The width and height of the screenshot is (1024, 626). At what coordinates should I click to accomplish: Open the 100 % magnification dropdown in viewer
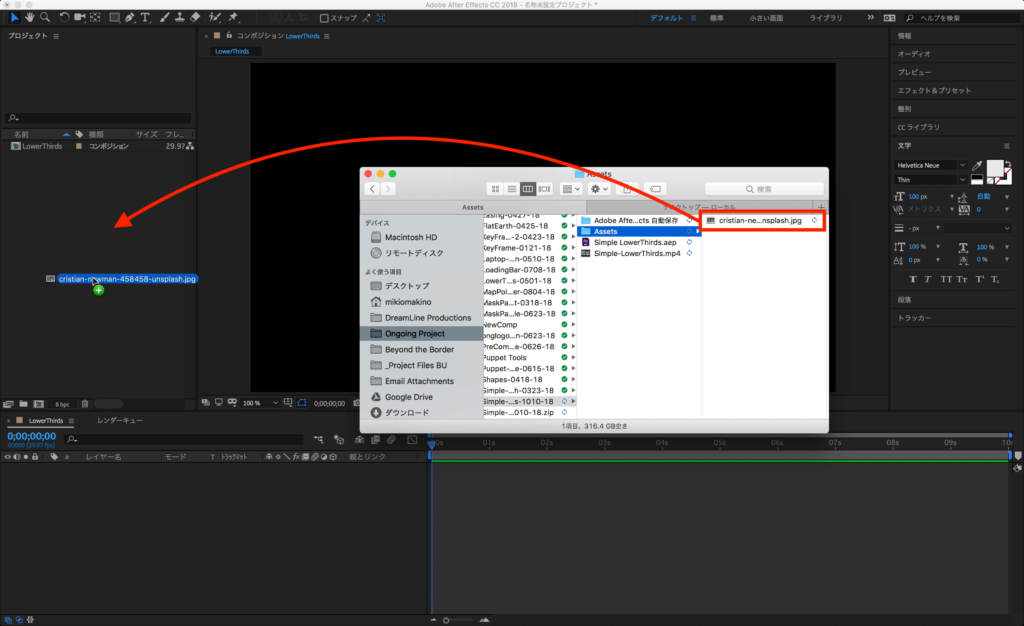[x=260, y=403]
